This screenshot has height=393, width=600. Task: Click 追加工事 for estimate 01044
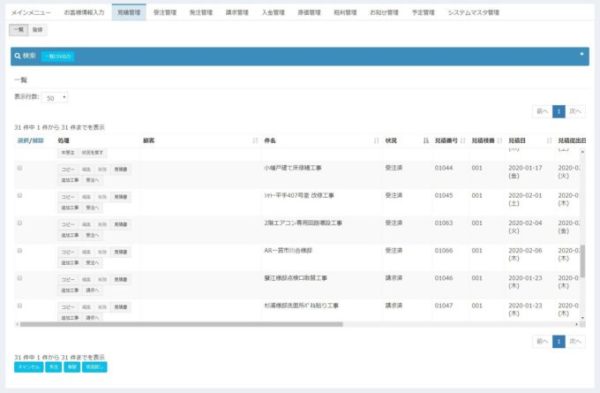point(70,180)
